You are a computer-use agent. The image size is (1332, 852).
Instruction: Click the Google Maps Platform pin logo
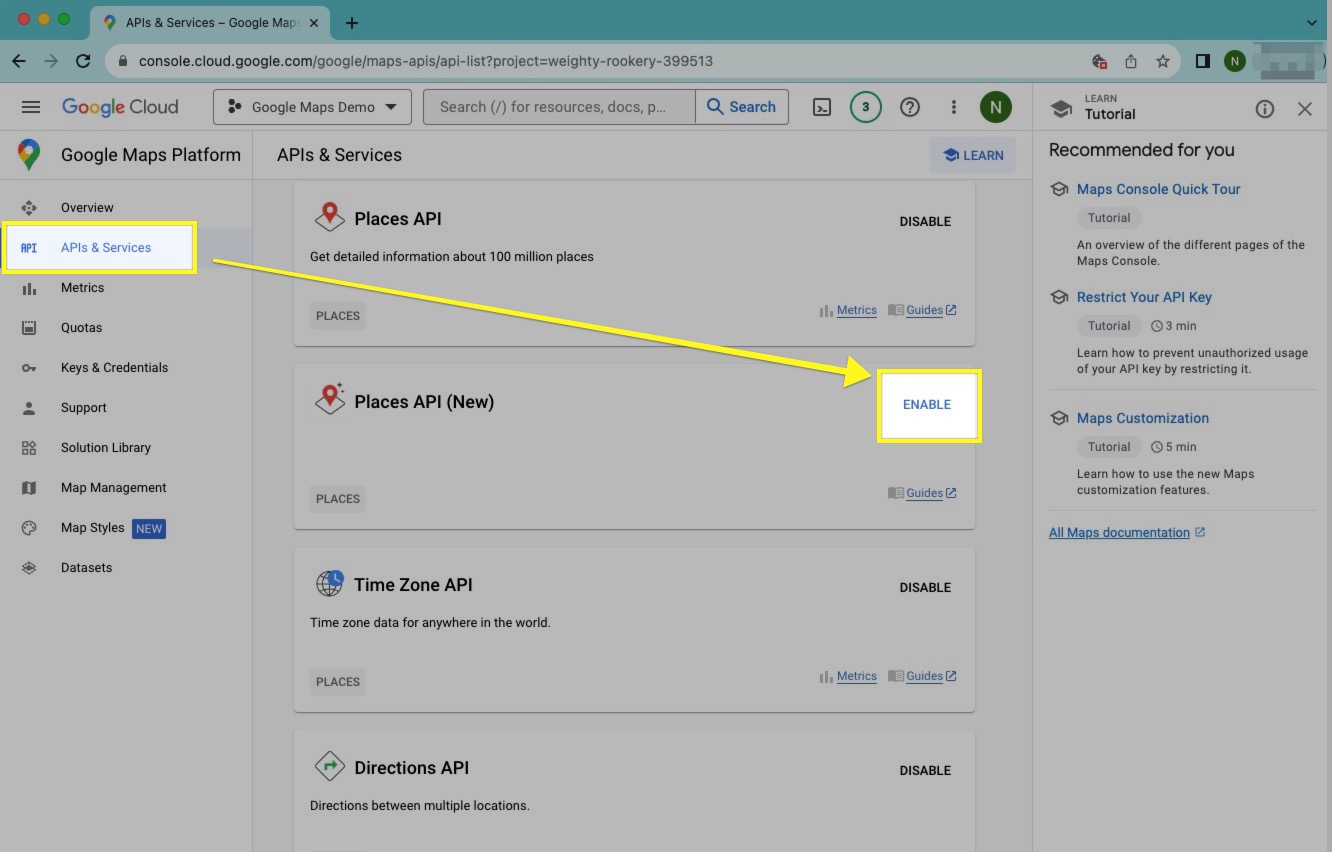(29, 155)
